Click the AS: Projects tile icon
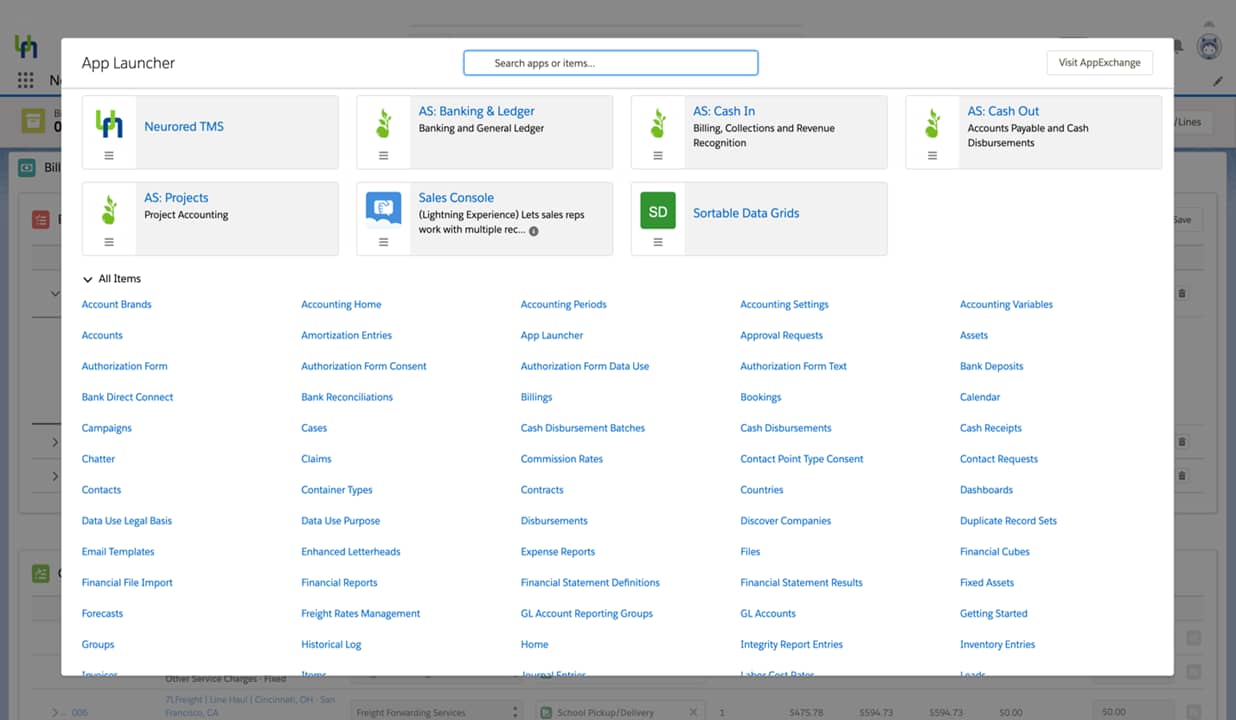This screenshot has height=720, width=1236. [109, 209]
